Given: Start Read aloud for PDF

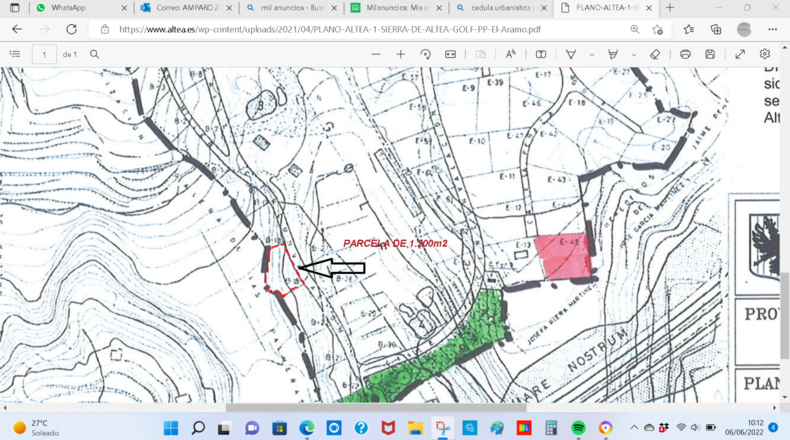Looking at the screenshot, I should [510, 54].
